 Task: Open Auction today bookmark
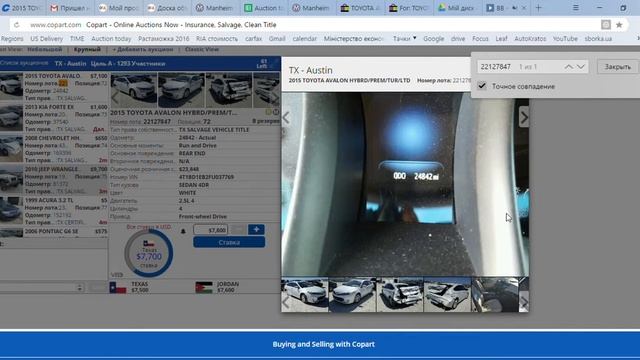(x=111, y=39)
